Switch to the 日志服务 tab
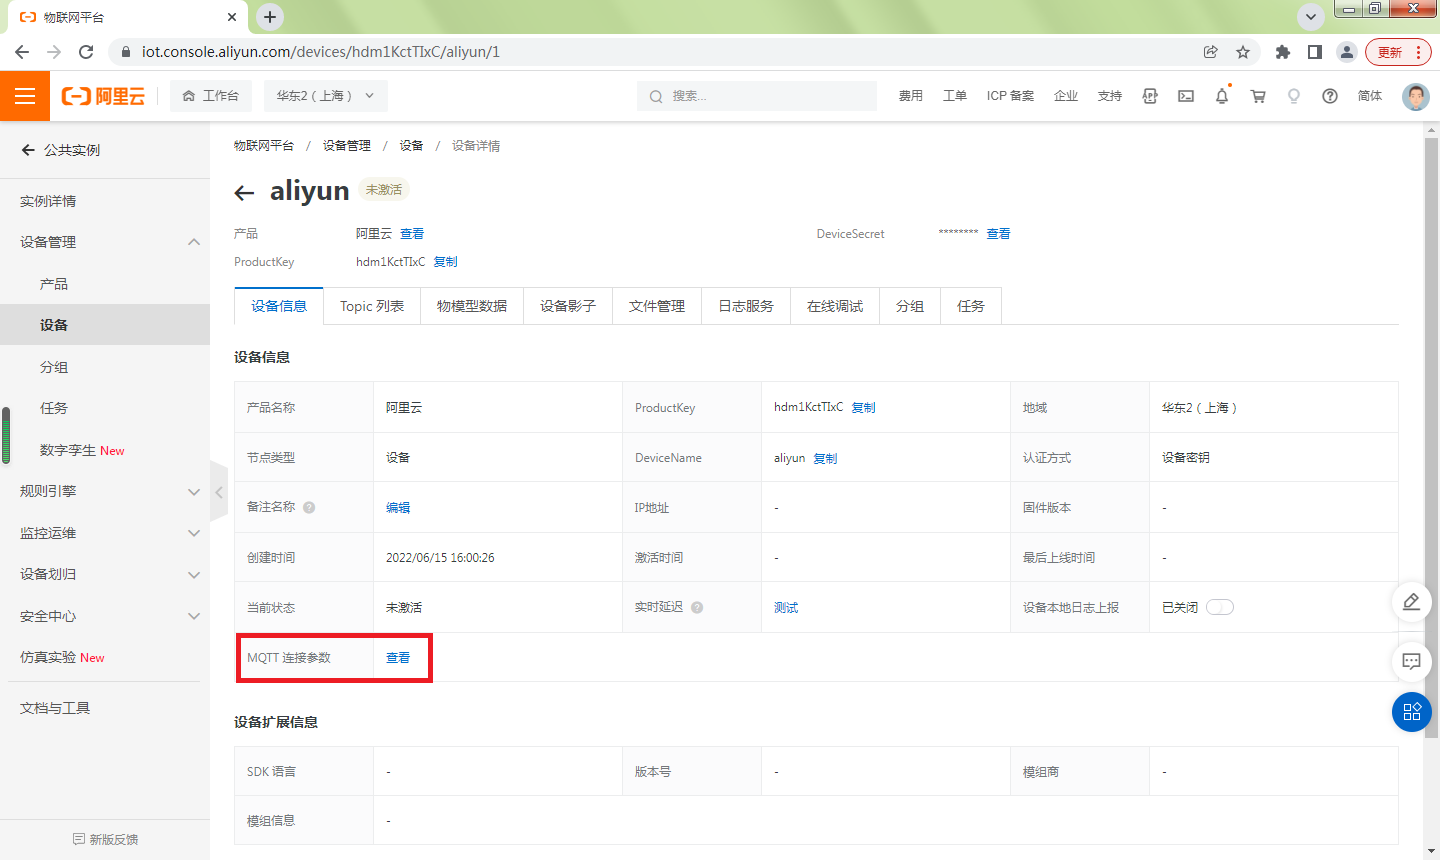This screenshot has width=1440, height=860. pos(746,306)
